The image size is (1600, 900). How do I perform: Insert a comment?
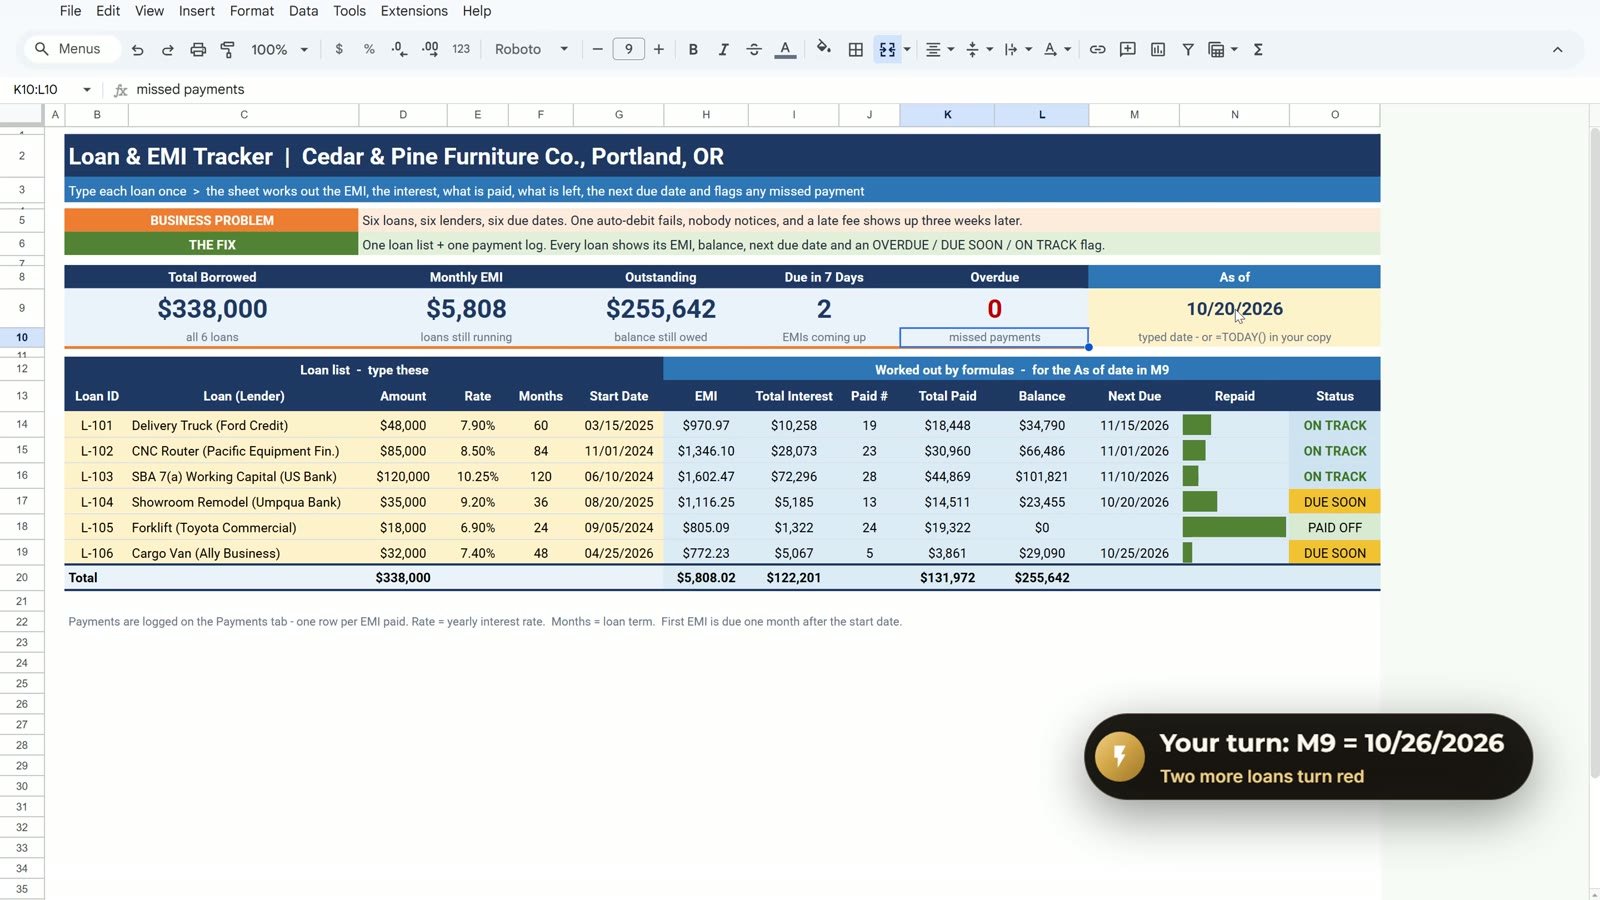point(1128,49)
